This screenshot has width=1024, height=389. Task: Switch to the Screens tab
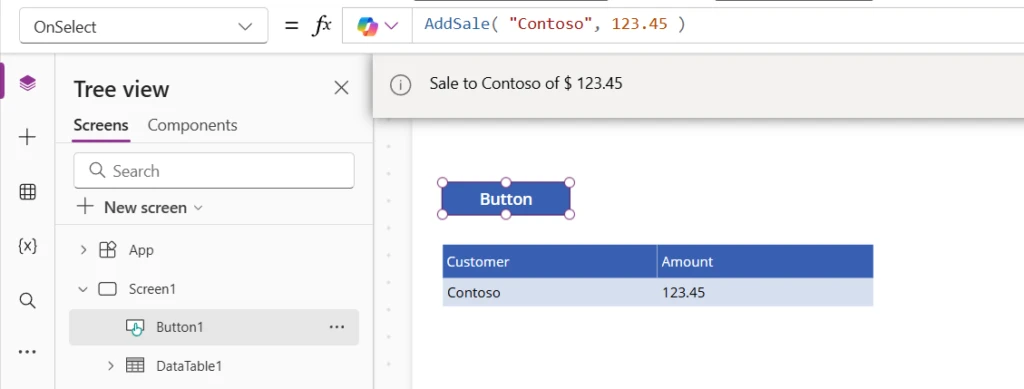pyautogui.click(x=101, y=125)
